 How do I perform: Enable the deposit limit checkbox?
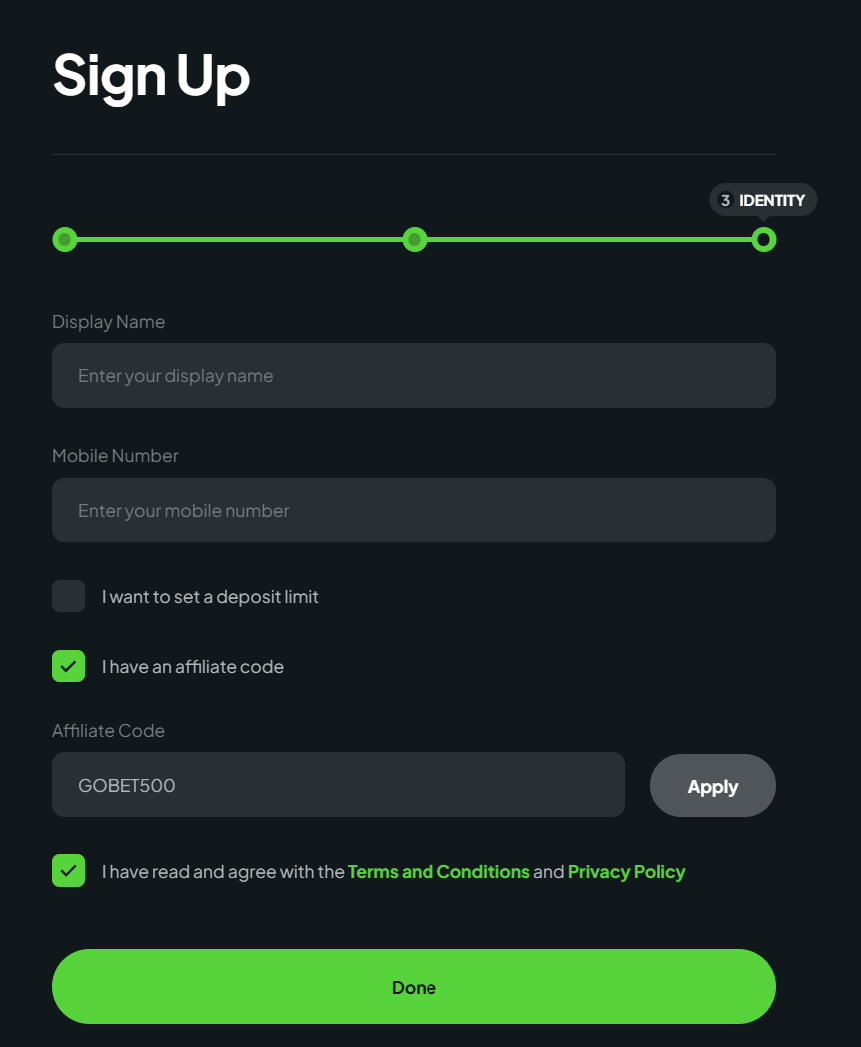click(x=69, y=596)
